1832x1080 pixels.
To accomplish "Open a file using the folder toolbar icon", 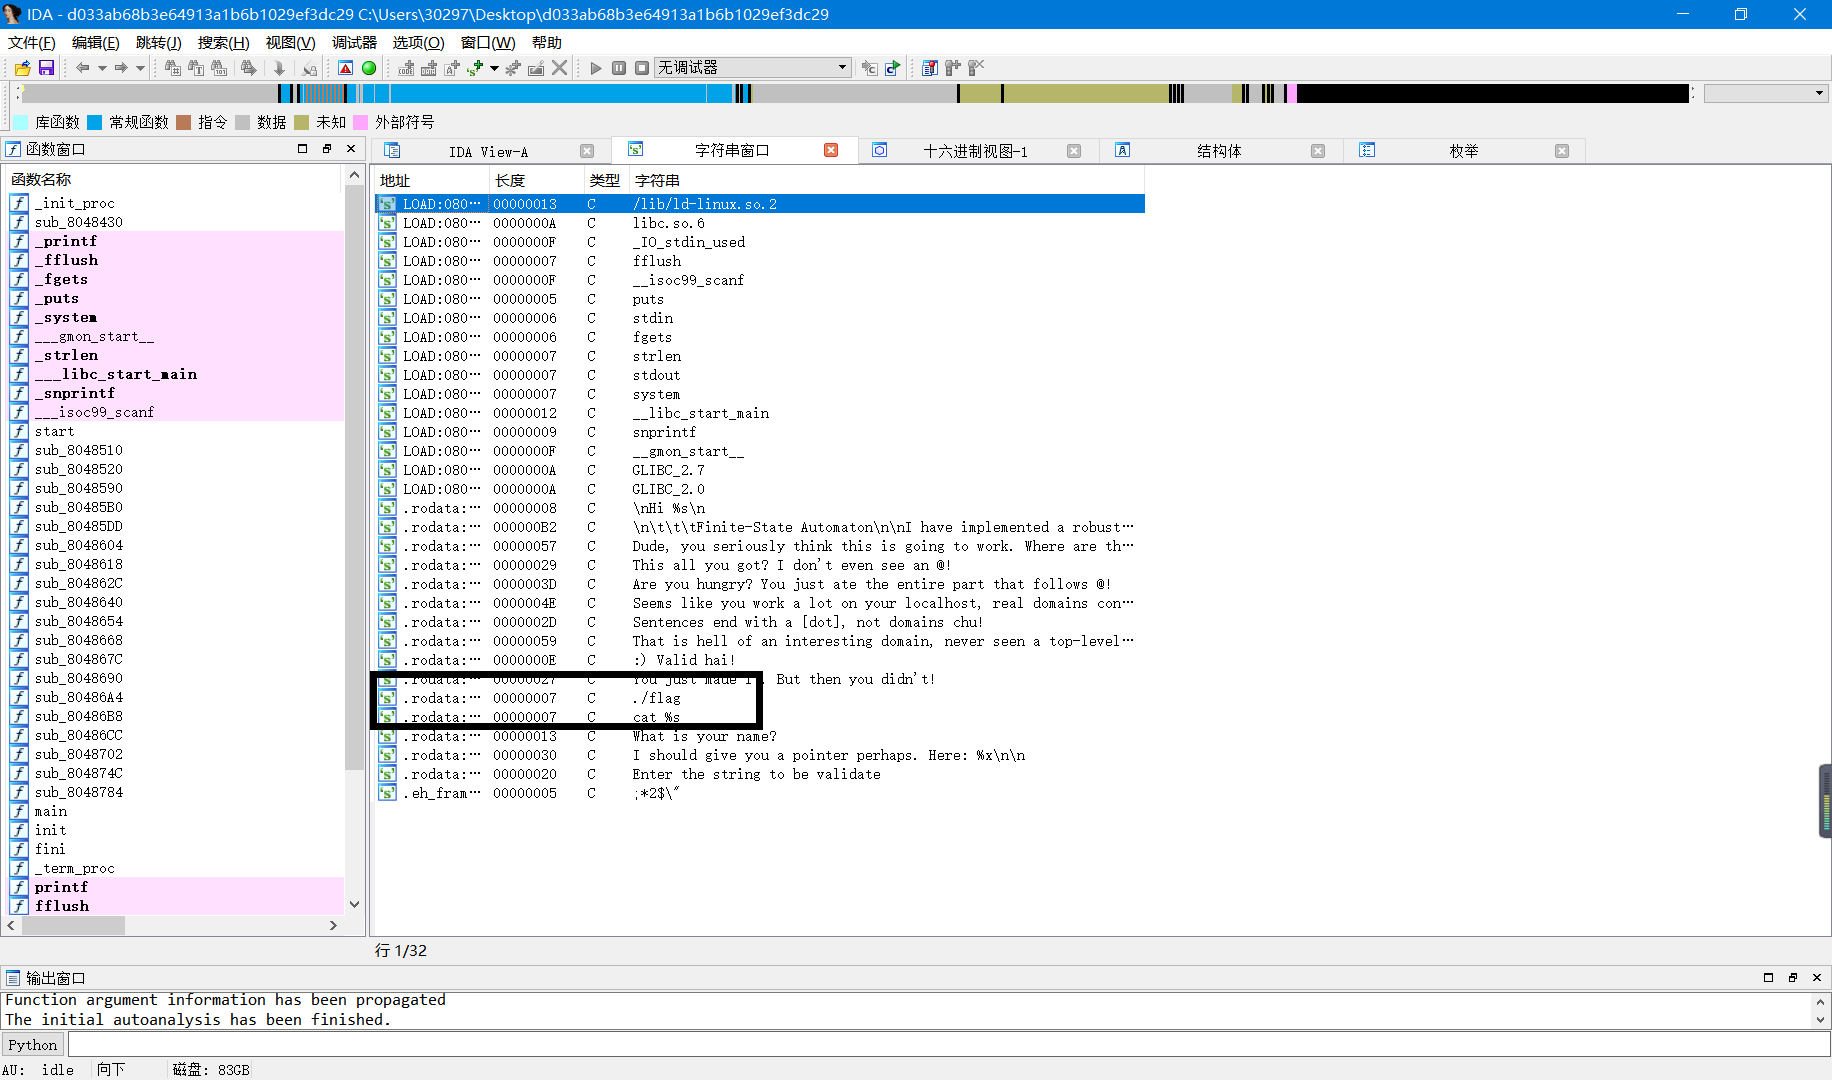I will (22, 67).
